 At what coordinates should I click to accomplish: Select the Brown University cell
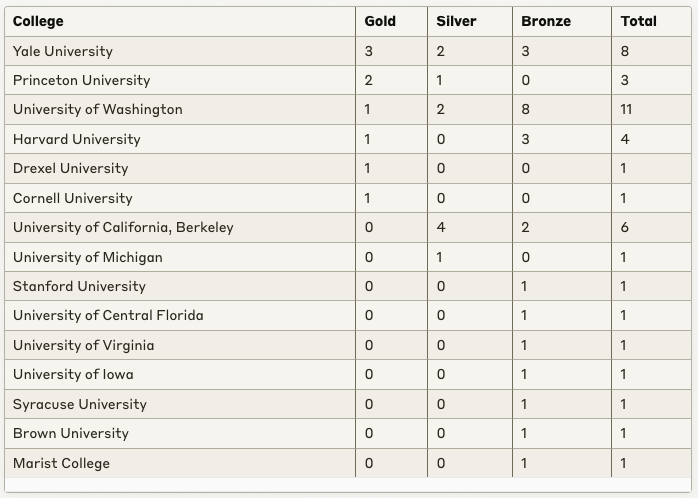(180, 433)
